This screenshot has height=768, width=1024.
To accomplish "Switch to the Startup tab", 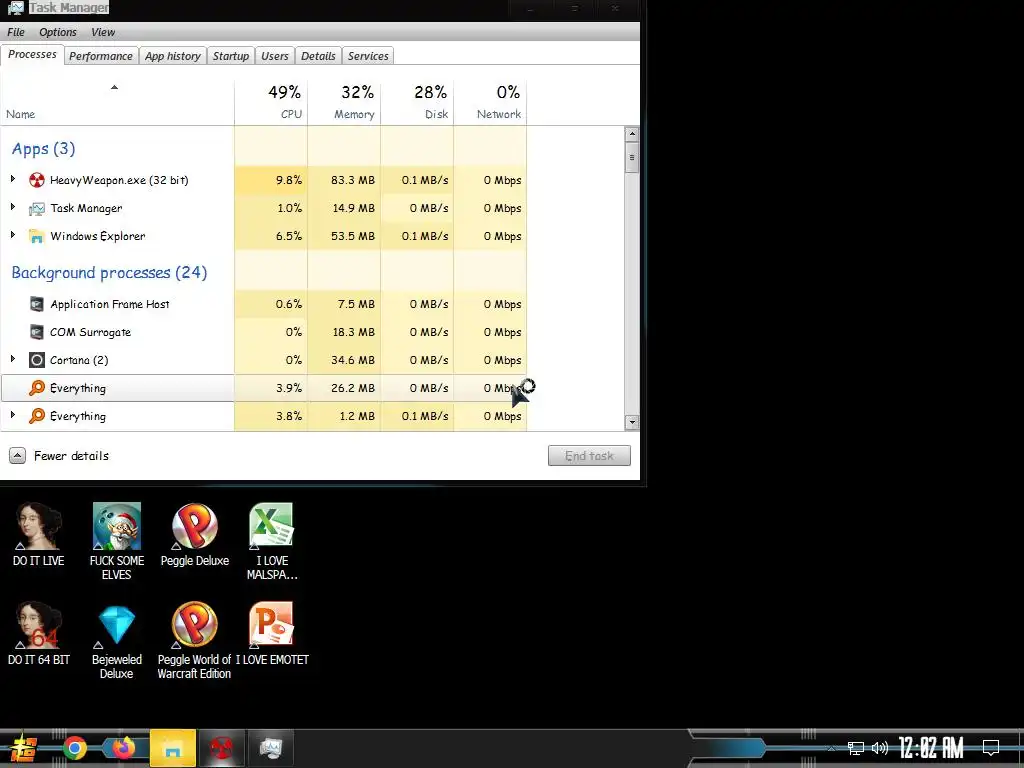I will click(231, 56).
